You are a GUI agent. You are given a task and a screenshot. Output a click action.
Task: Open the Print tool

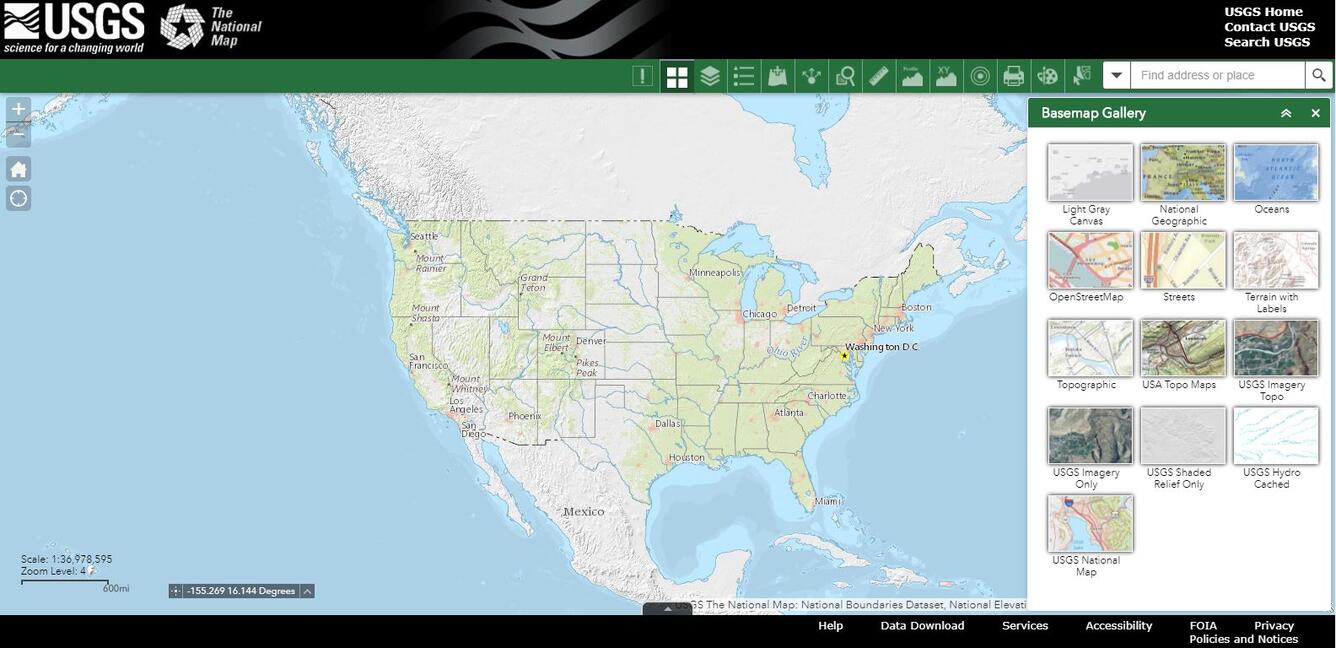pyautogui.click(x=1013, y=75)
